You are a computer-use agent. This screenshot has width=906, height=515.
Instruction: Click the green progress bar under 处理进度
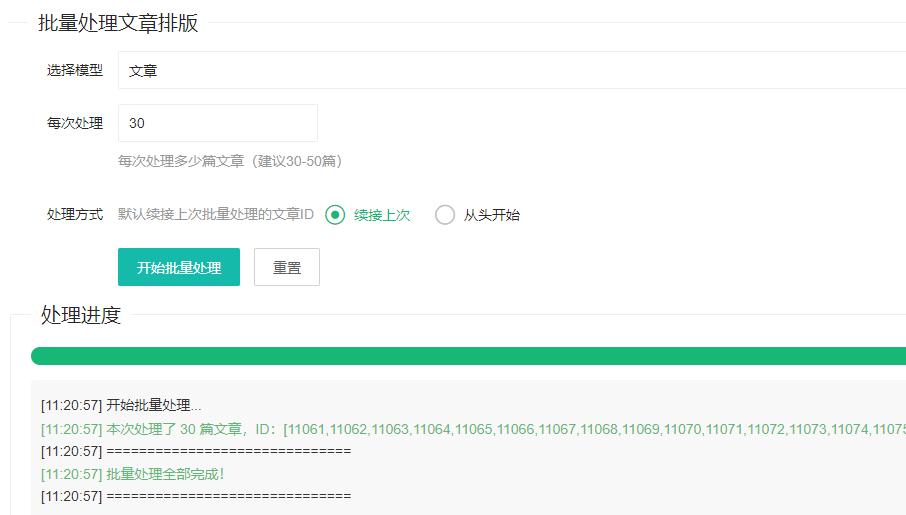(x=468, y=356)
